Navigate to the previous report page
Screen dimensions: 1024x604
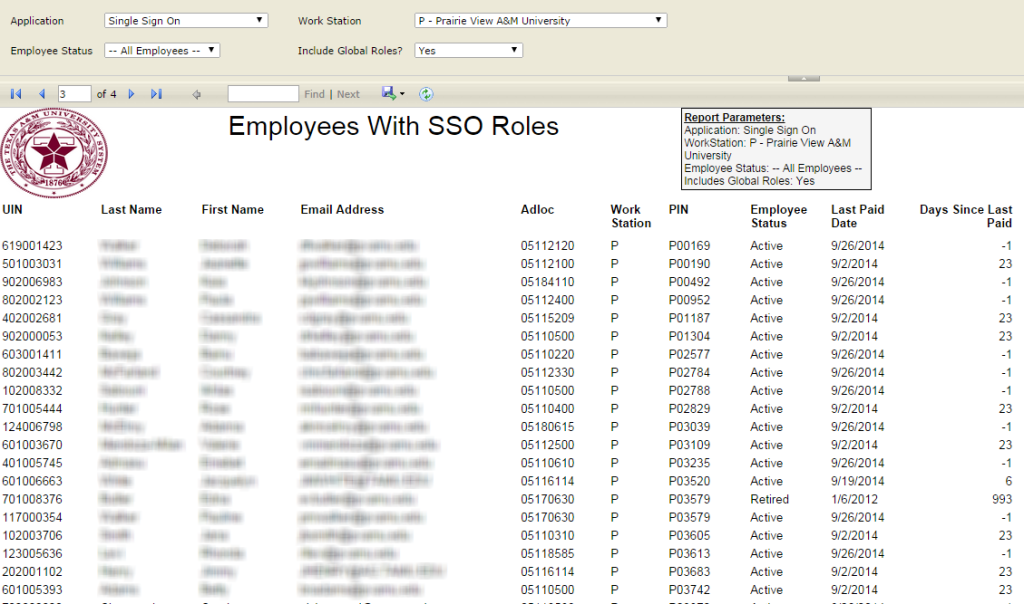click(40, 93)
